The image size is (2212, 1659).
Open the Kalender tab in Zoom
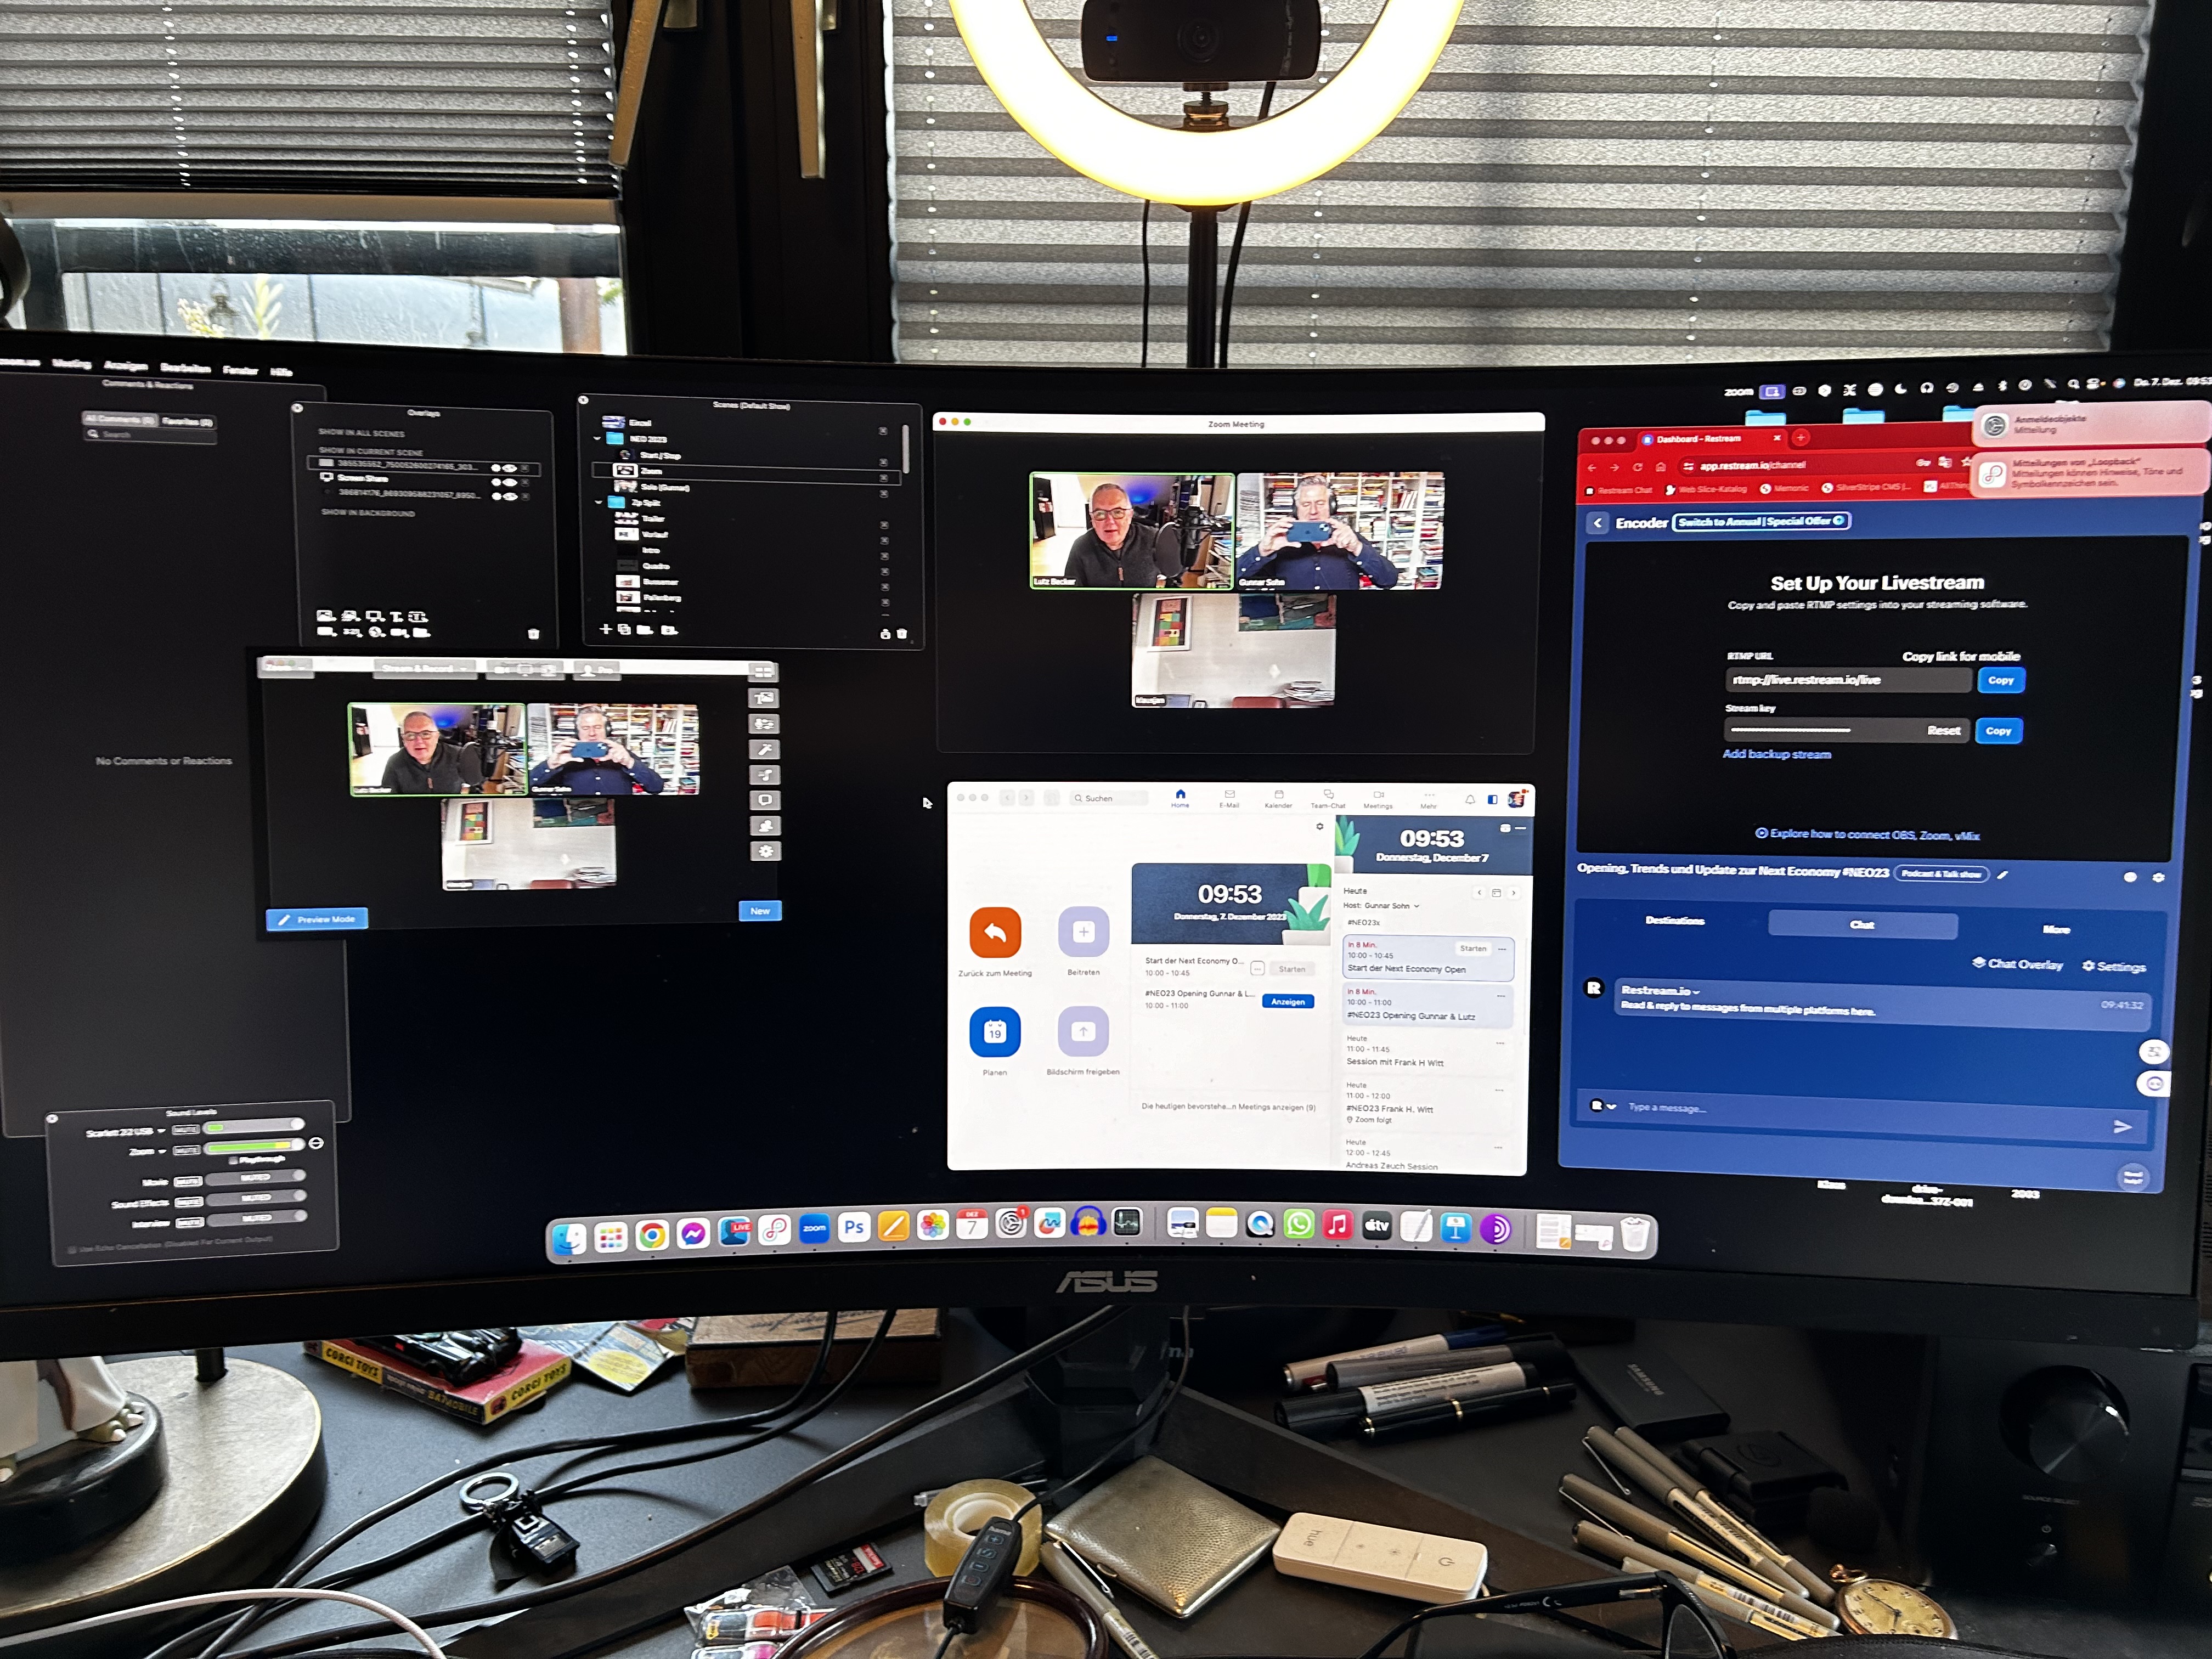[x=1278, y=798]
